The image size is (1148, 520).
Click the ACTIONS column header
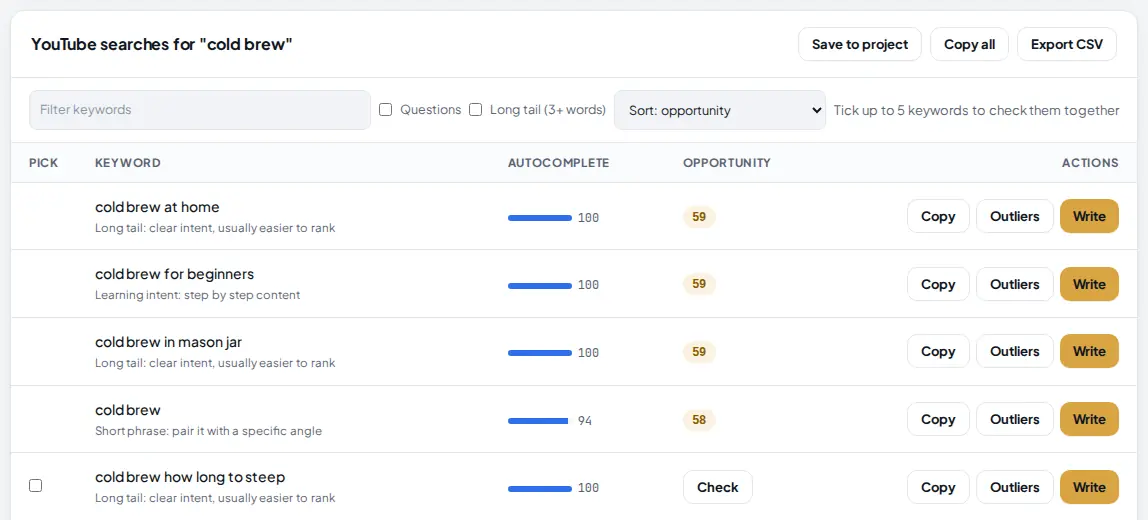[1090, 163]
